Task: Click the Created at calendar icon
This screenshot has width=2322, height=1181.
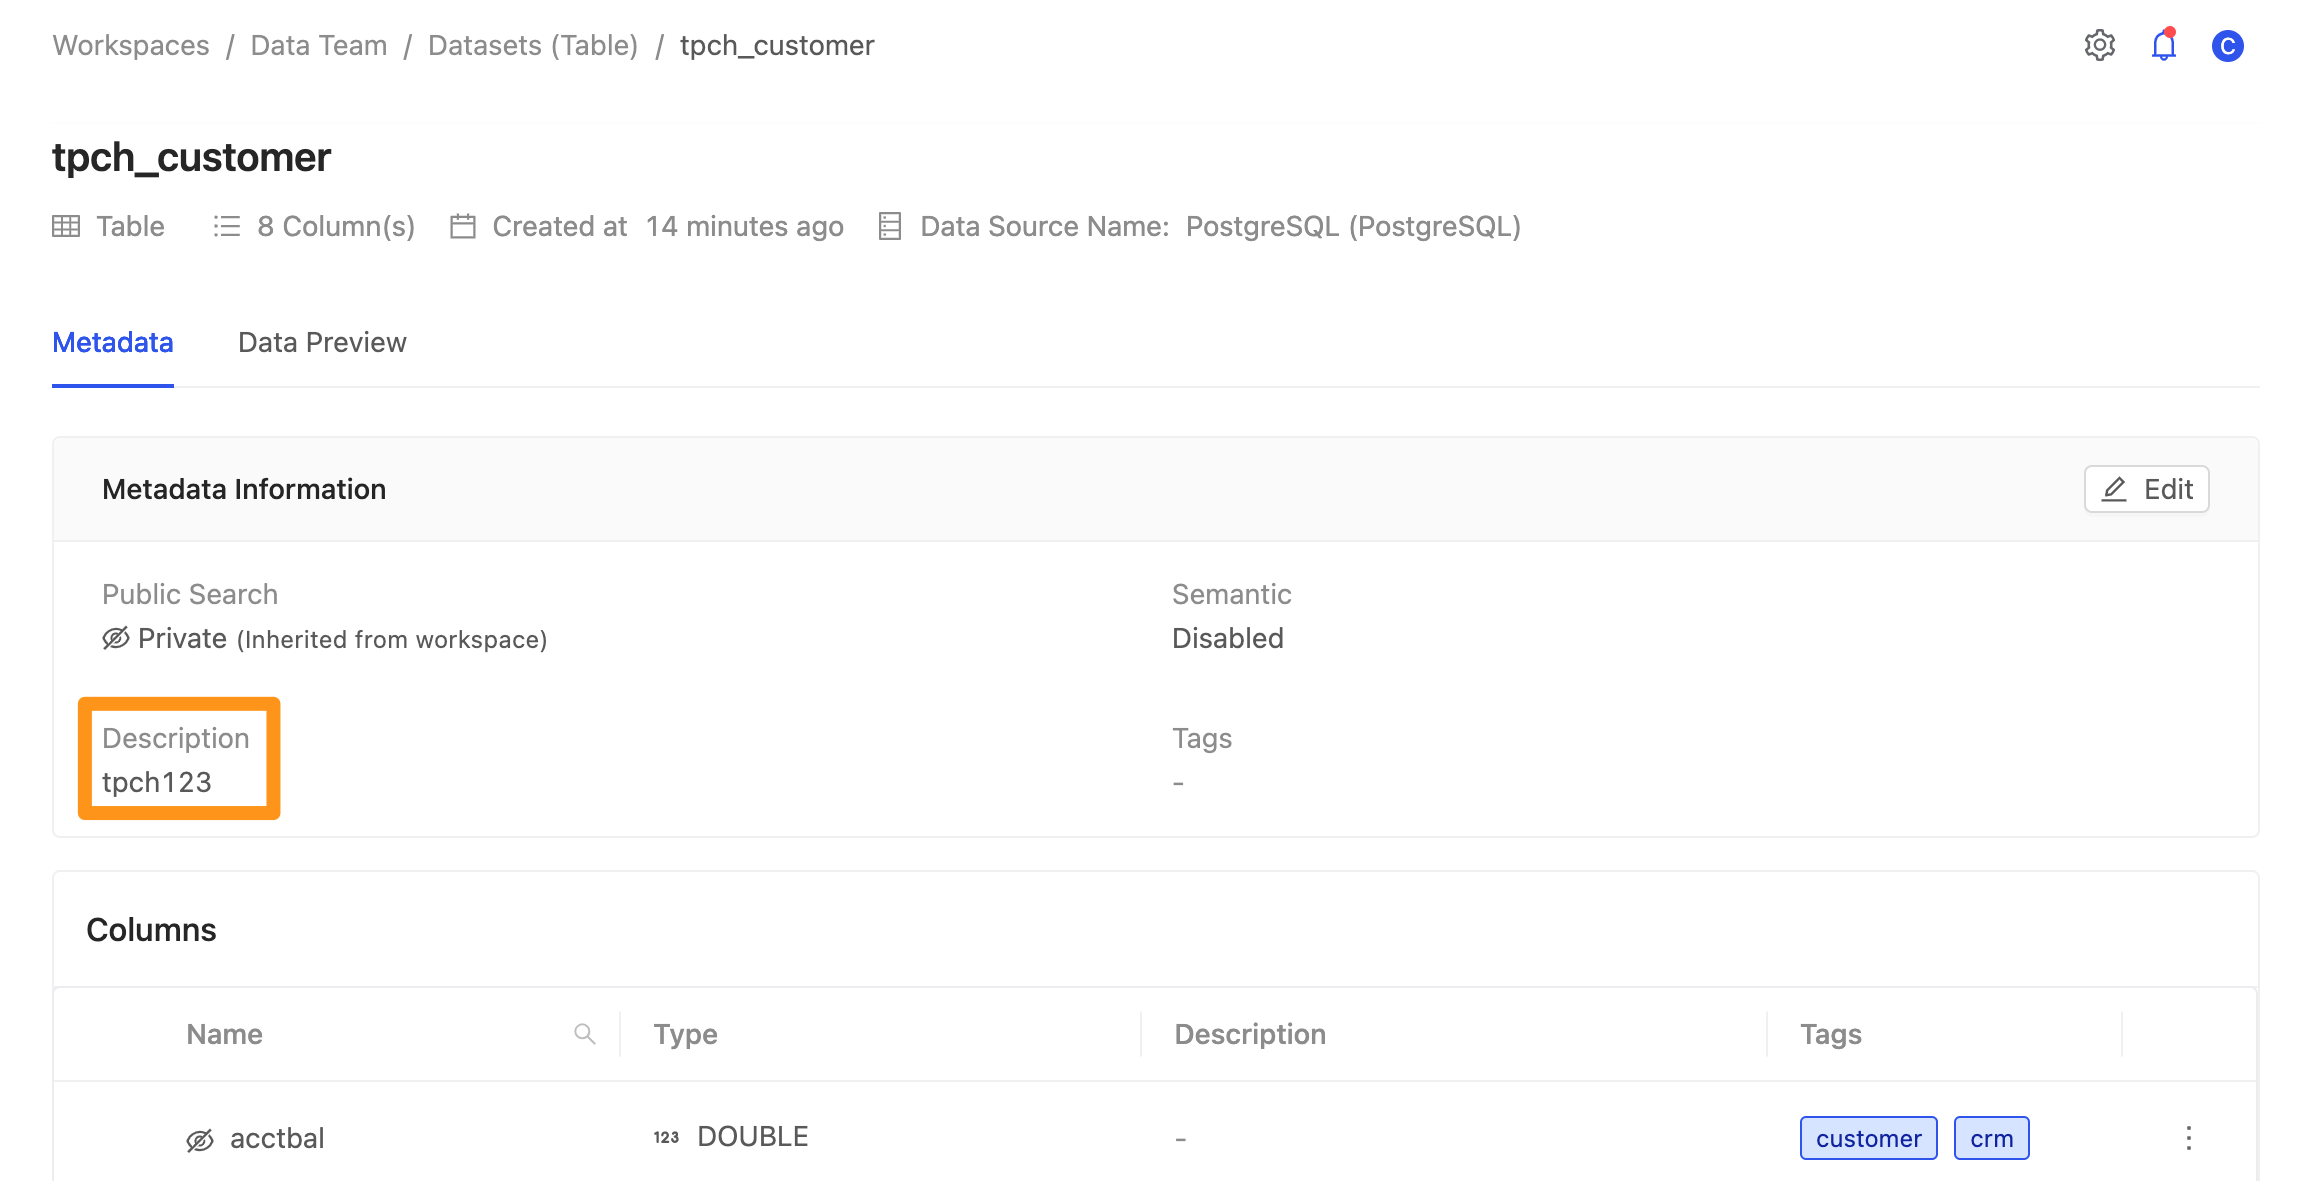Action: 463,227
